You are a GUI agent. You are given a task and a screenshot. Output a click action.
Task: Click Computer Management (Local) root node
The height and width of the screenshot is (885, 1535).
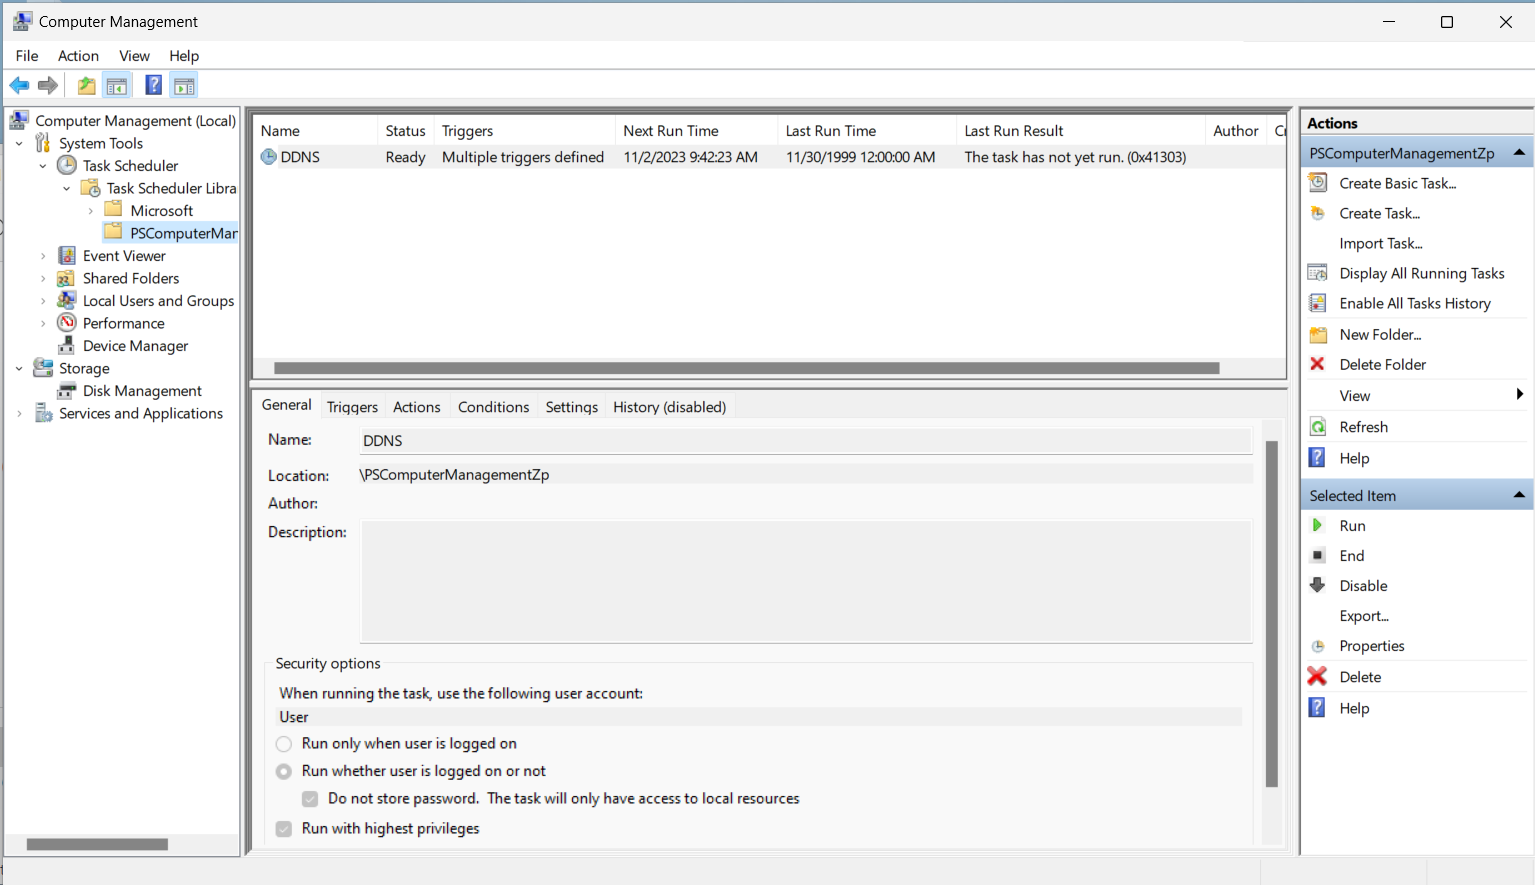pyautogui.click(x=135, y=121)
